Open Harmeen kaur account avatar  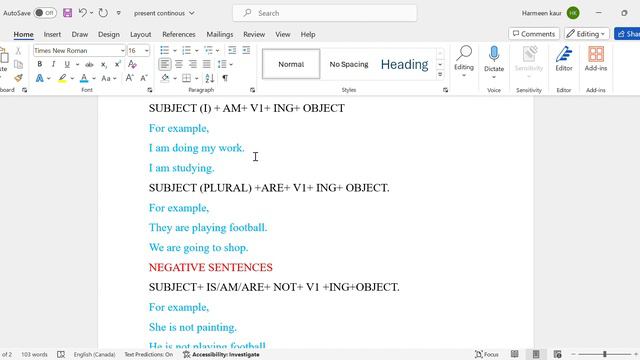click(573, 13)
